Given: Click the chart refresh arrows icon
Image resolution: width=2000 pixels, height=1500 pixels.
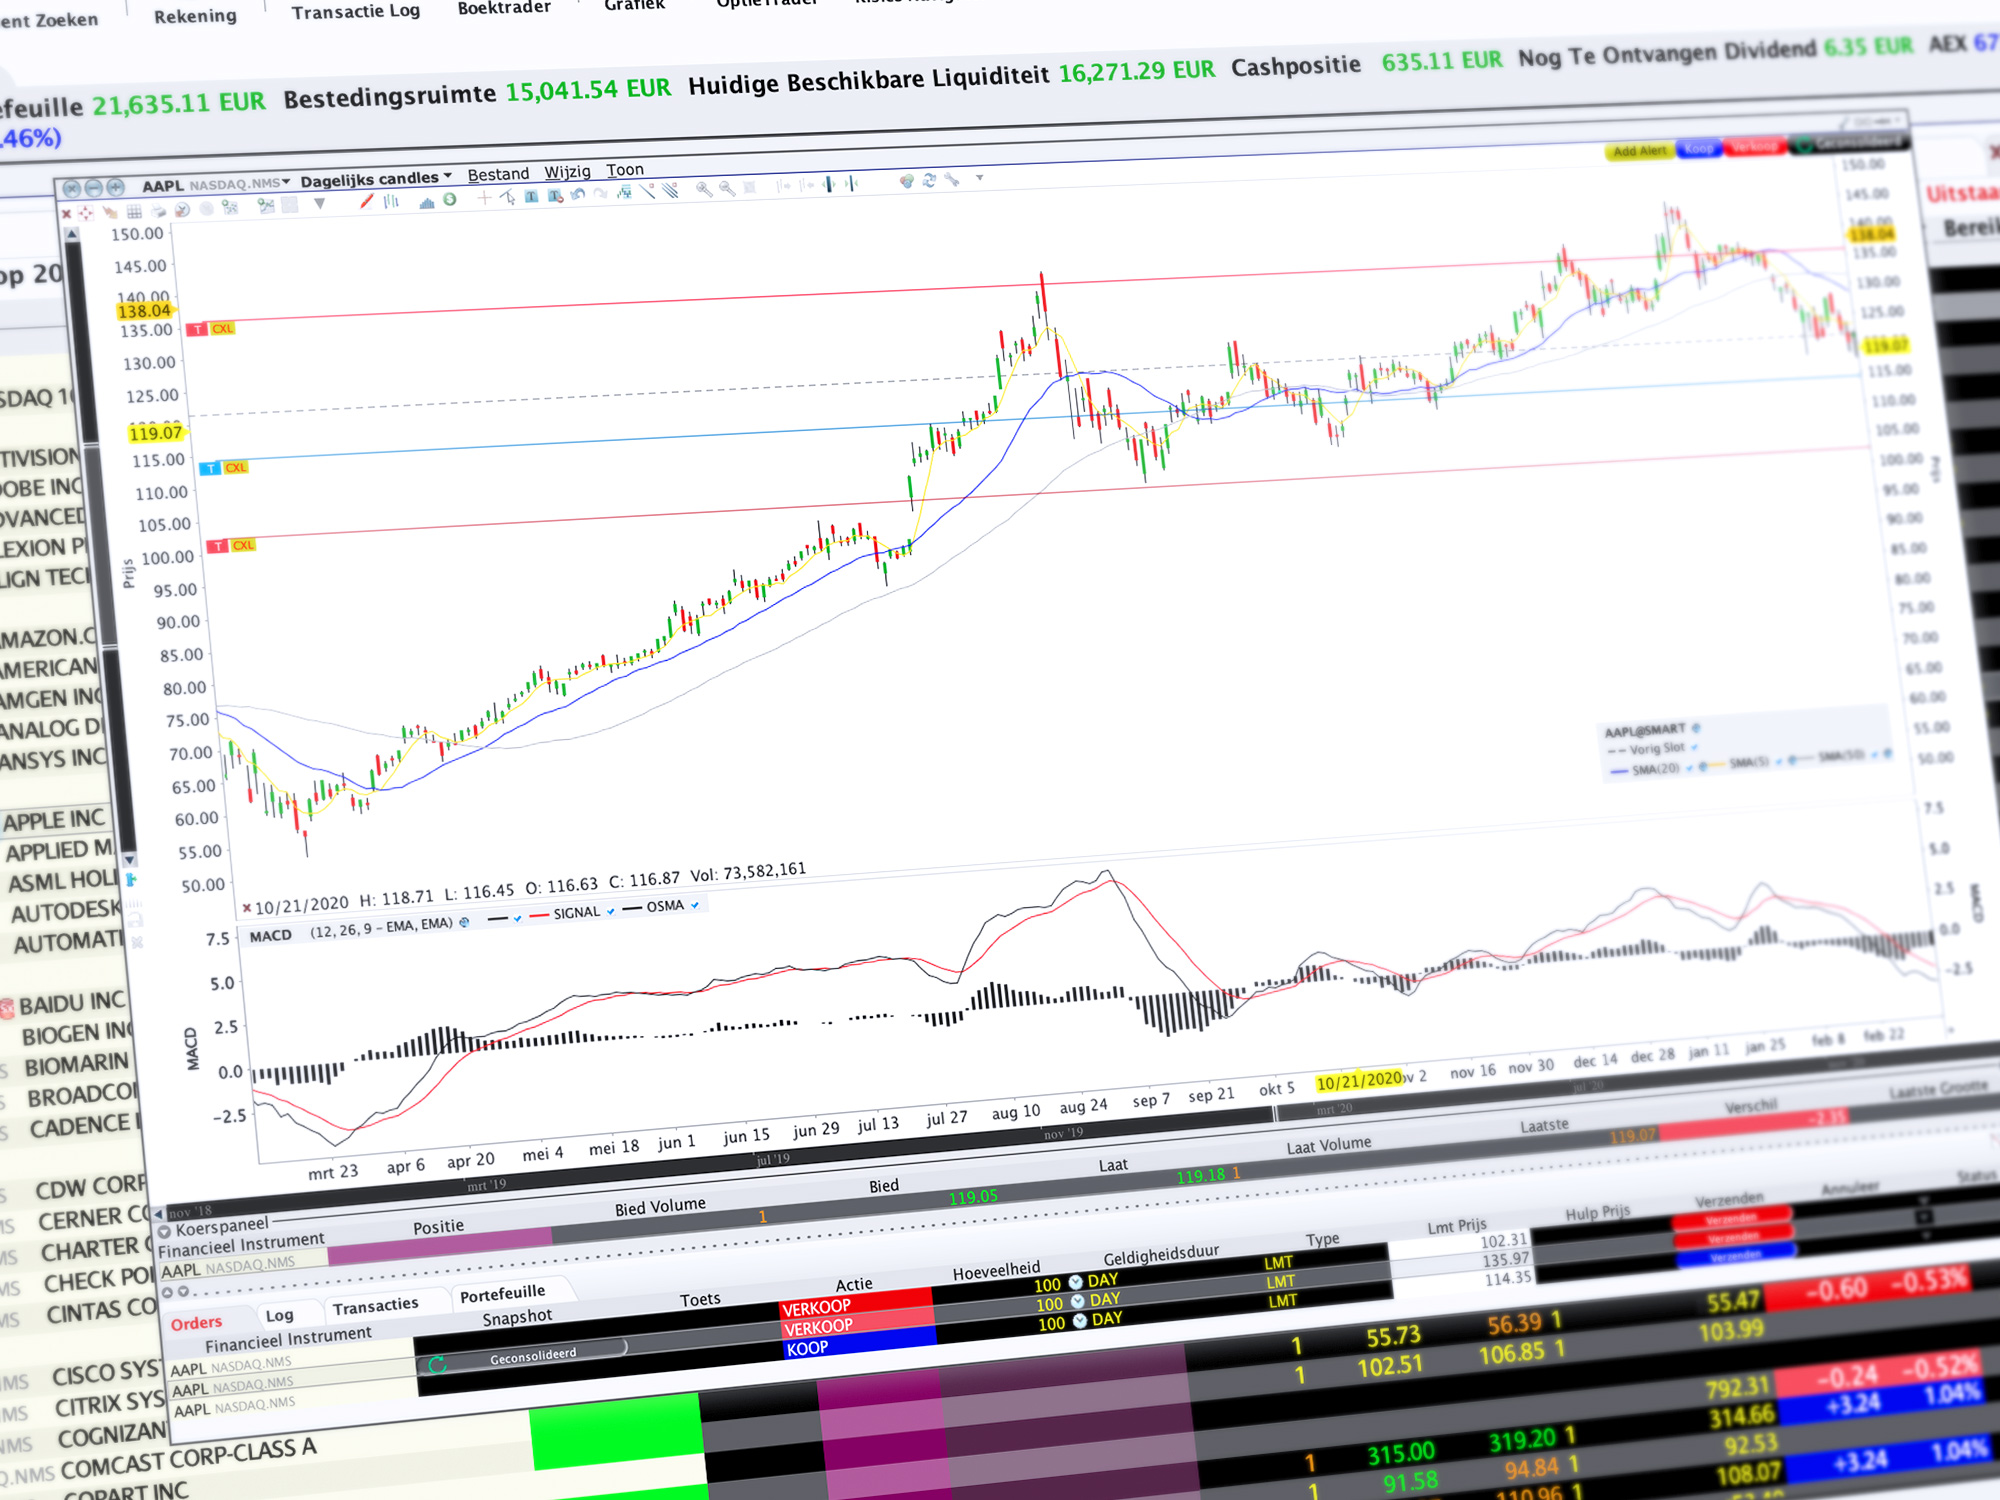Looking at the screenshot, I should click(929, 180).
